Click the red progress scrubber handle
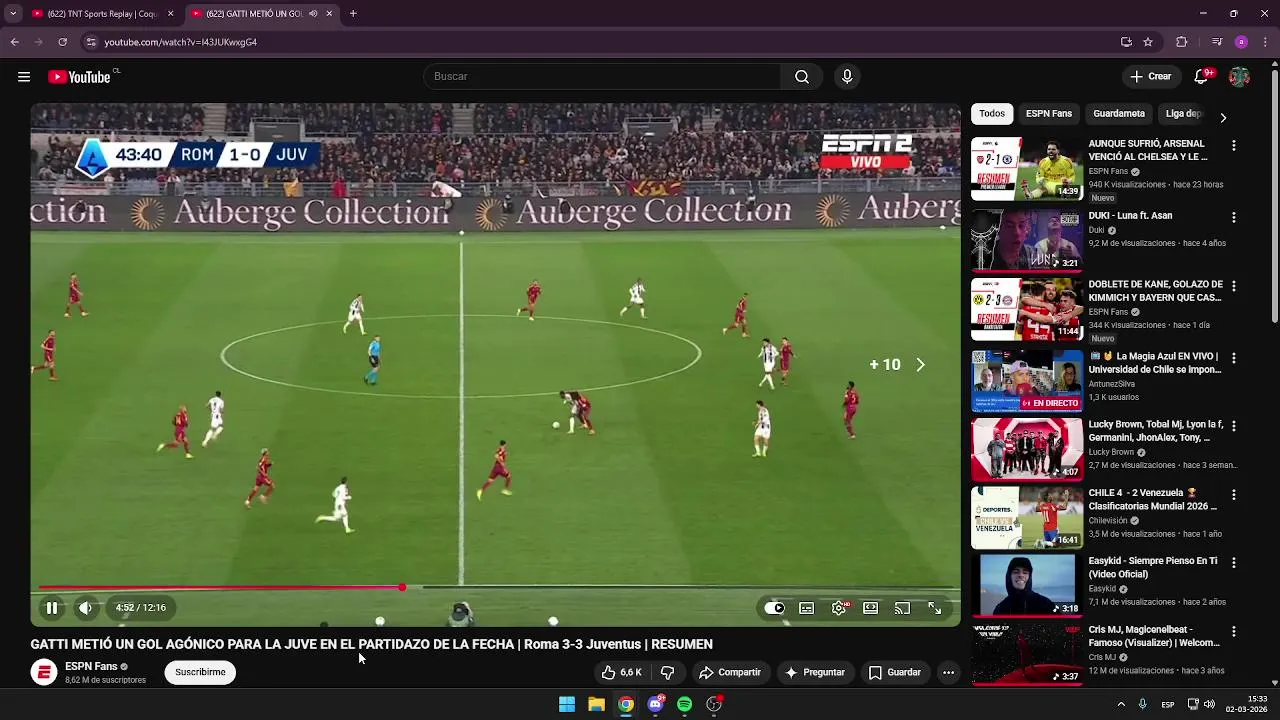1280x720 pixels. pyautogui.click(x=402, y=588)
